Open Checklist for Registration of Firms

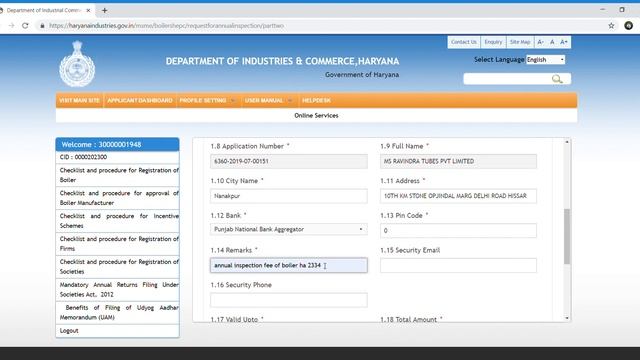click(118, 244)
